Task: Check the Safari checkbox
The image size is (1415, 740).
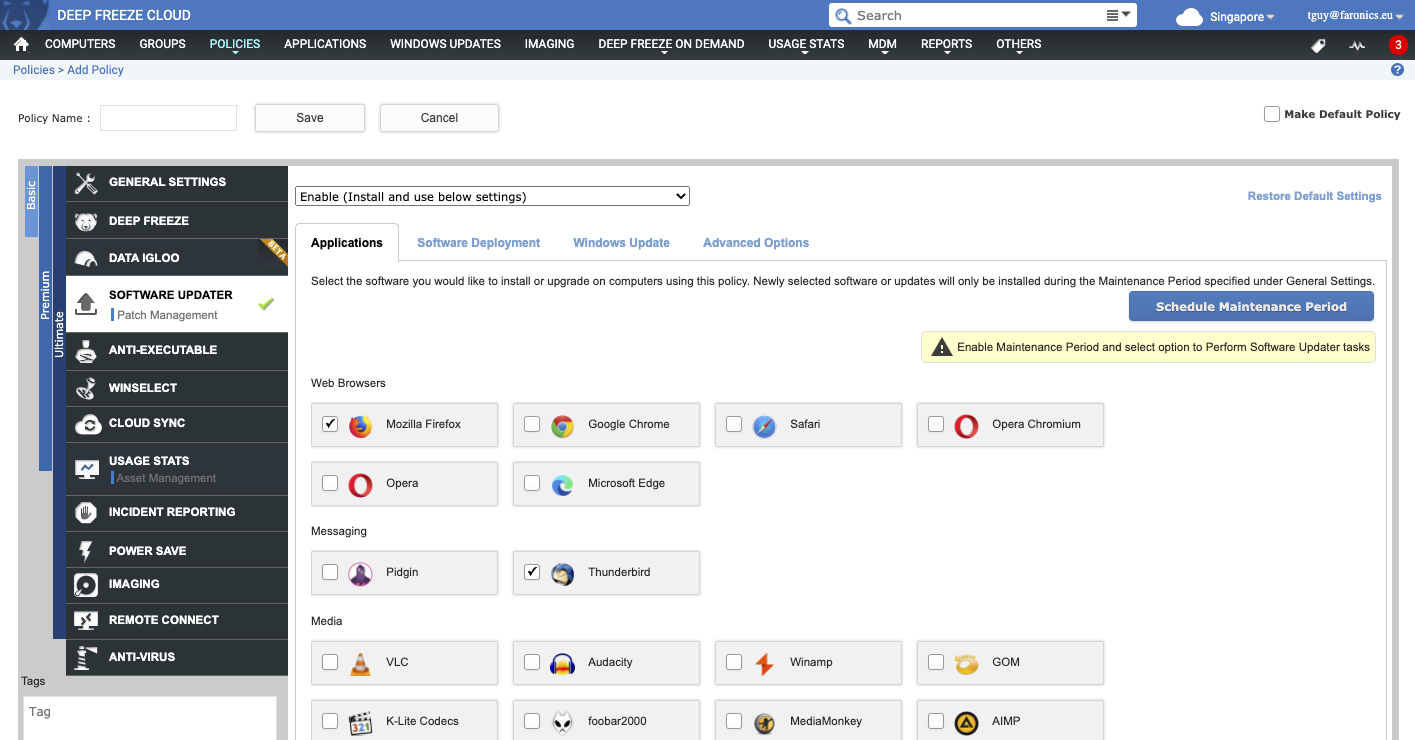Action: tap(734, 424)
